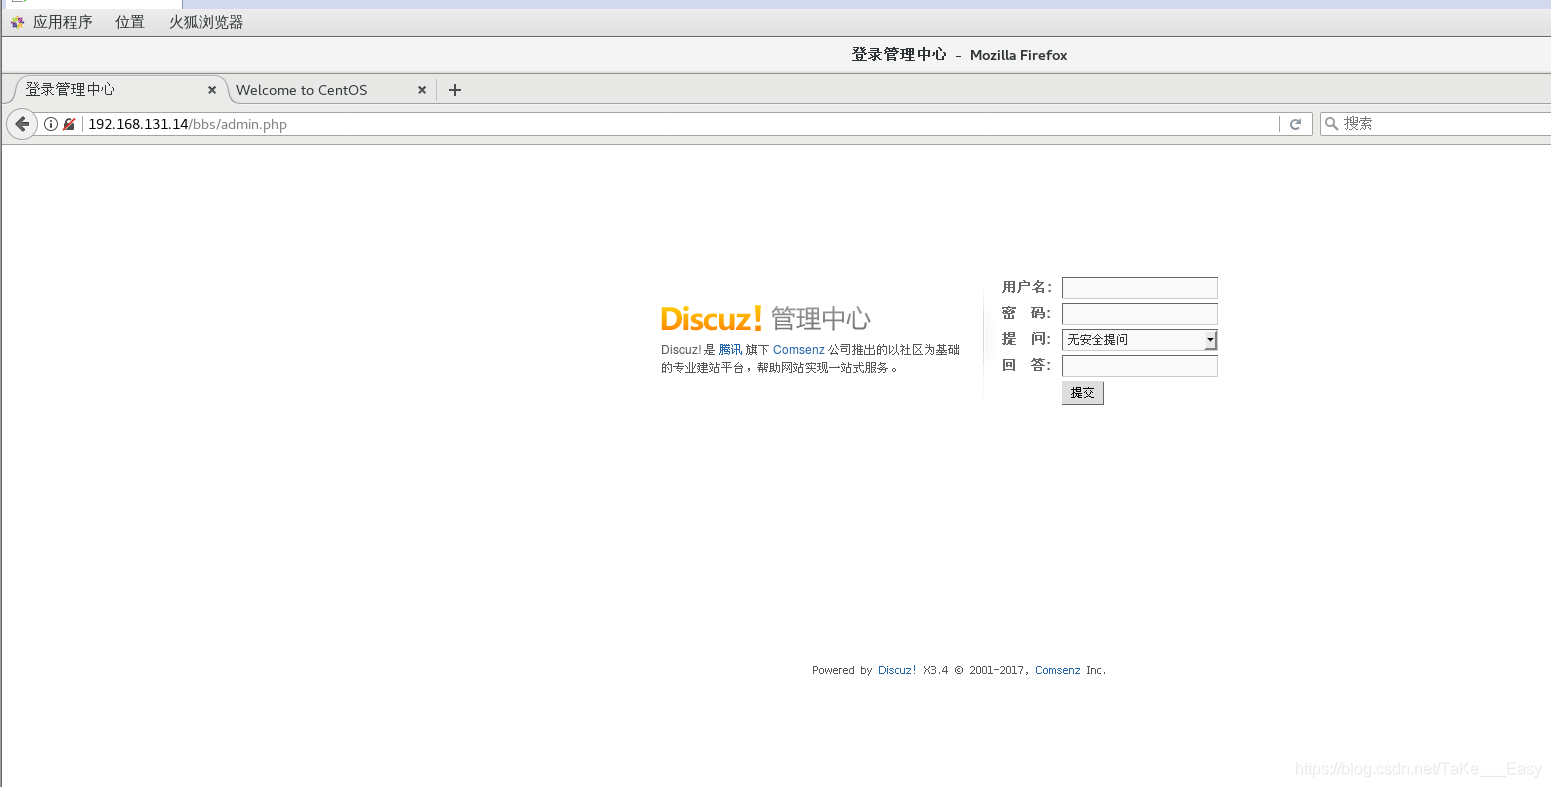Open the Comsenz link in footer

pos(1058,670)
